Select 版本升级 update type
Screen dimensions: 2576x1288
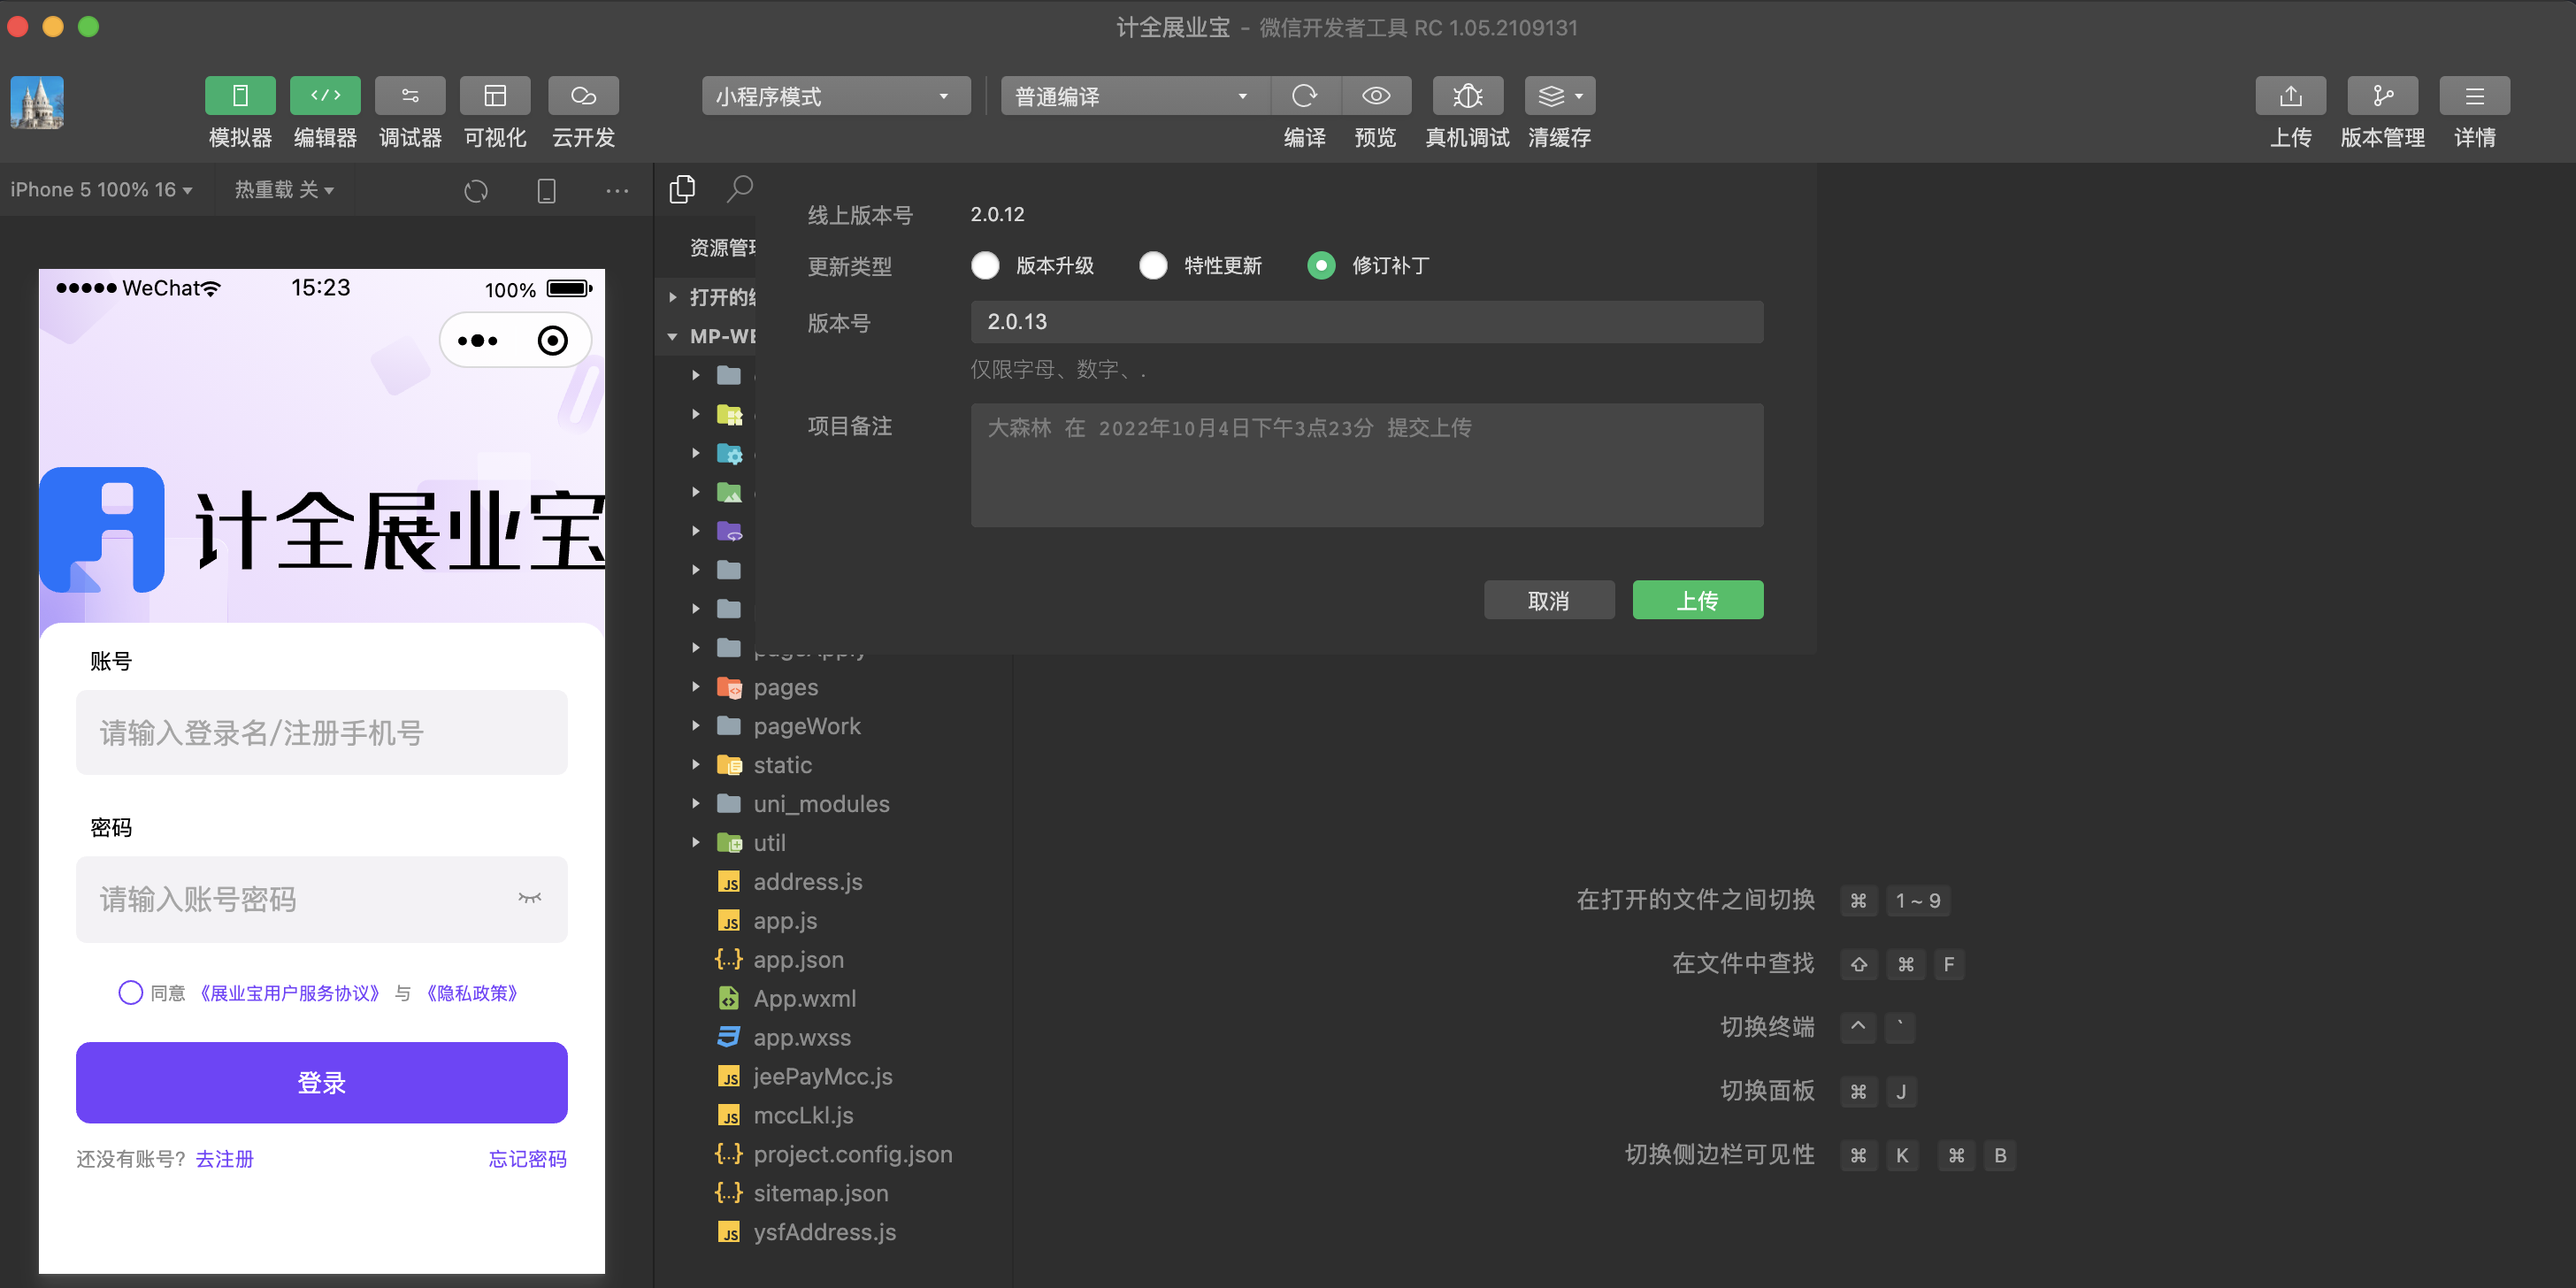985,266
